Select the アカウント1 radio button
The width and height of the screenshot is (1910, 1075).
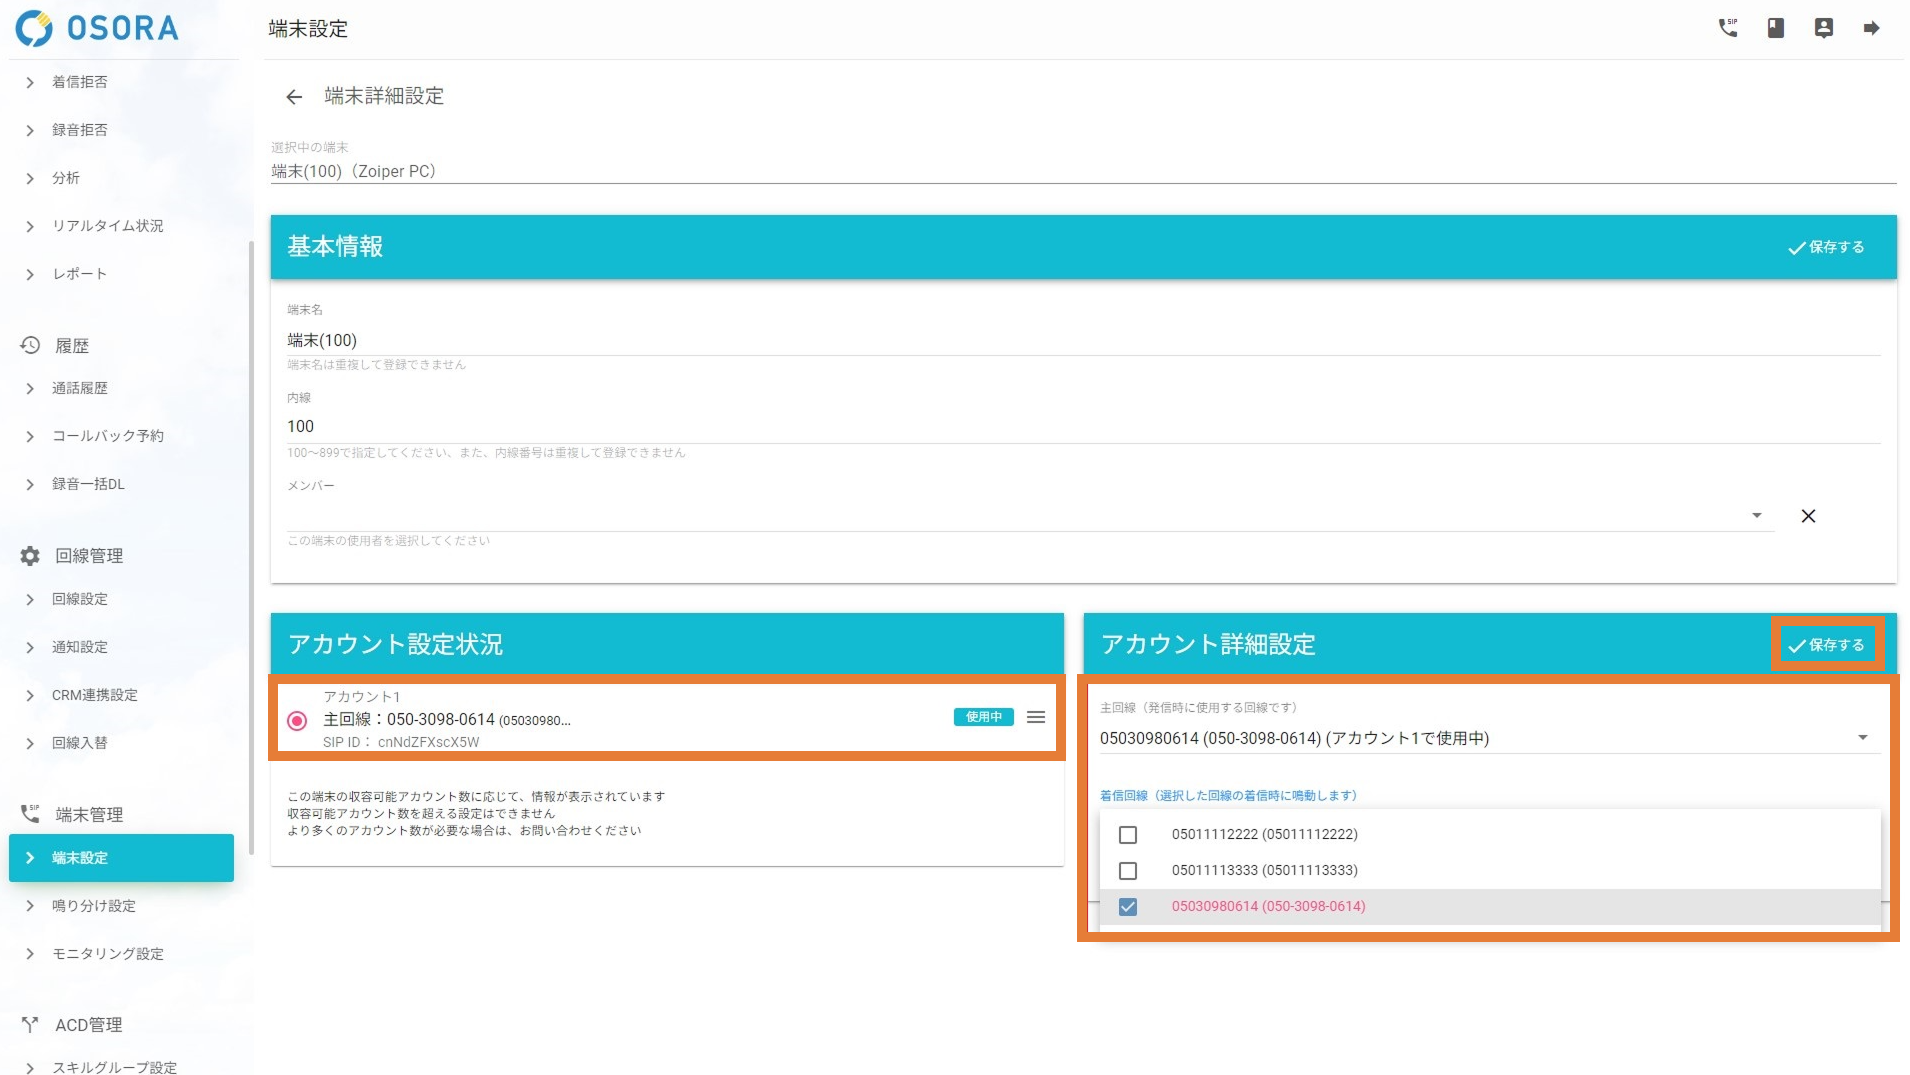[297, 720]
